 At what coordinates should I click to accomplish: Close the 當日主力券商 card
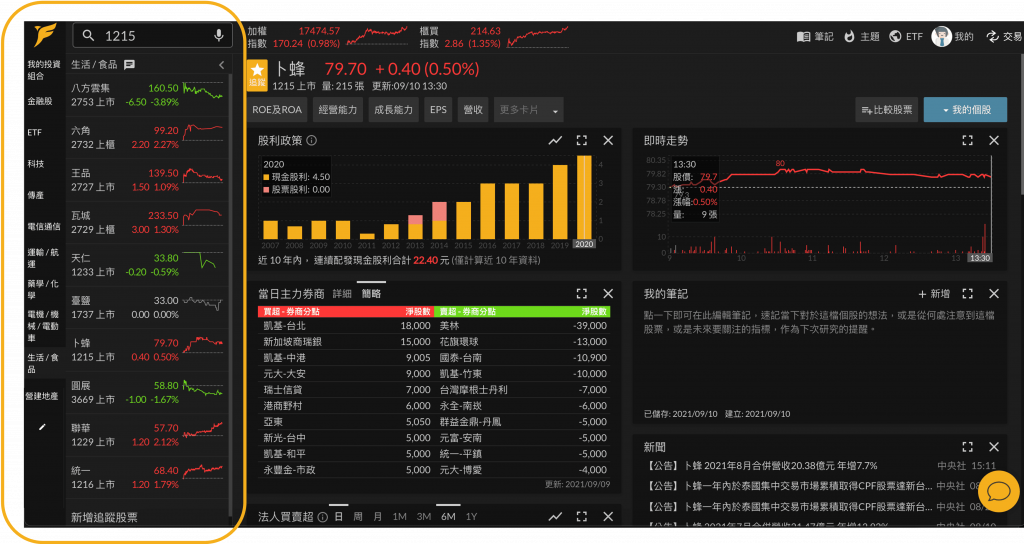click(x=608, y=294)
